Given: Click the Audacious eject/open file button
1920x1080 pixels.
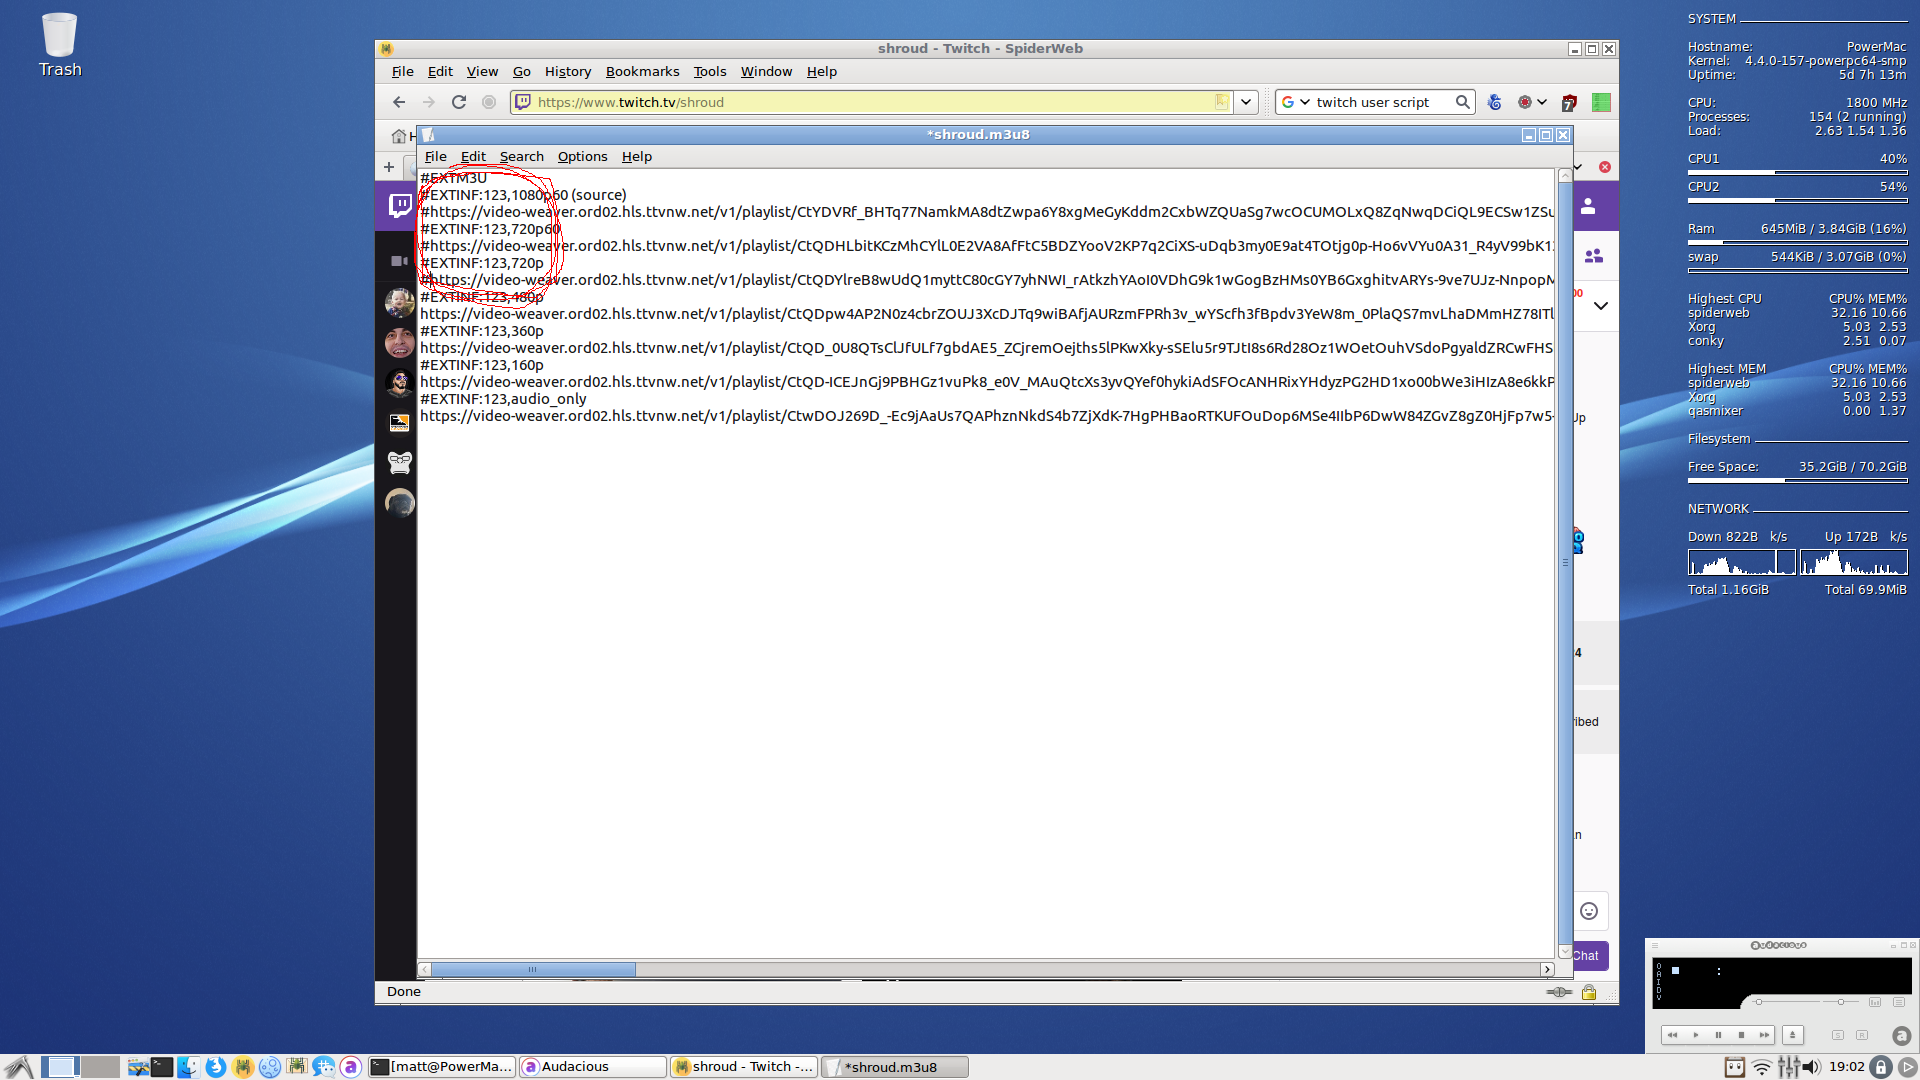Looking at the screenshot, I should pos(1792,1035).
